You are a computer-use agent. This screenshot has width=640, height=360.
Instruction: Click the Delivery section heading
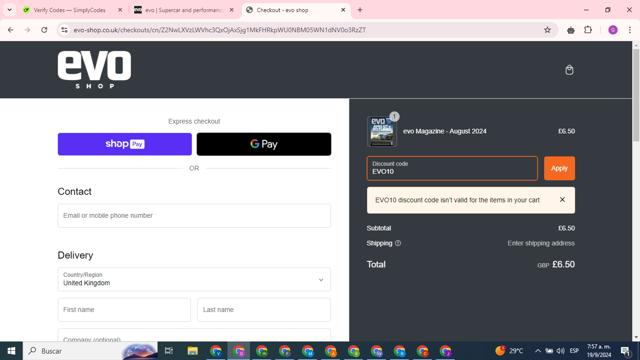coord(75,255)
